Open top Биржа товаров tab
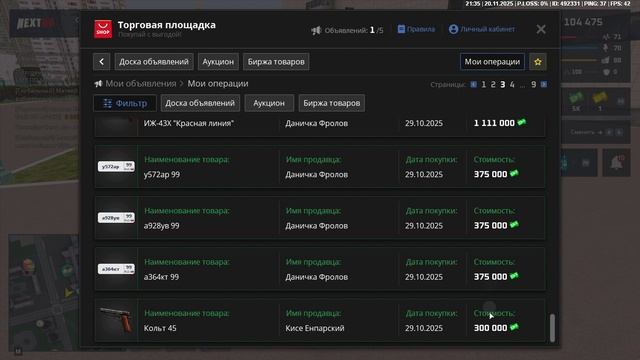The height and width of the screenshot is (360, 640). coord(276,62)
